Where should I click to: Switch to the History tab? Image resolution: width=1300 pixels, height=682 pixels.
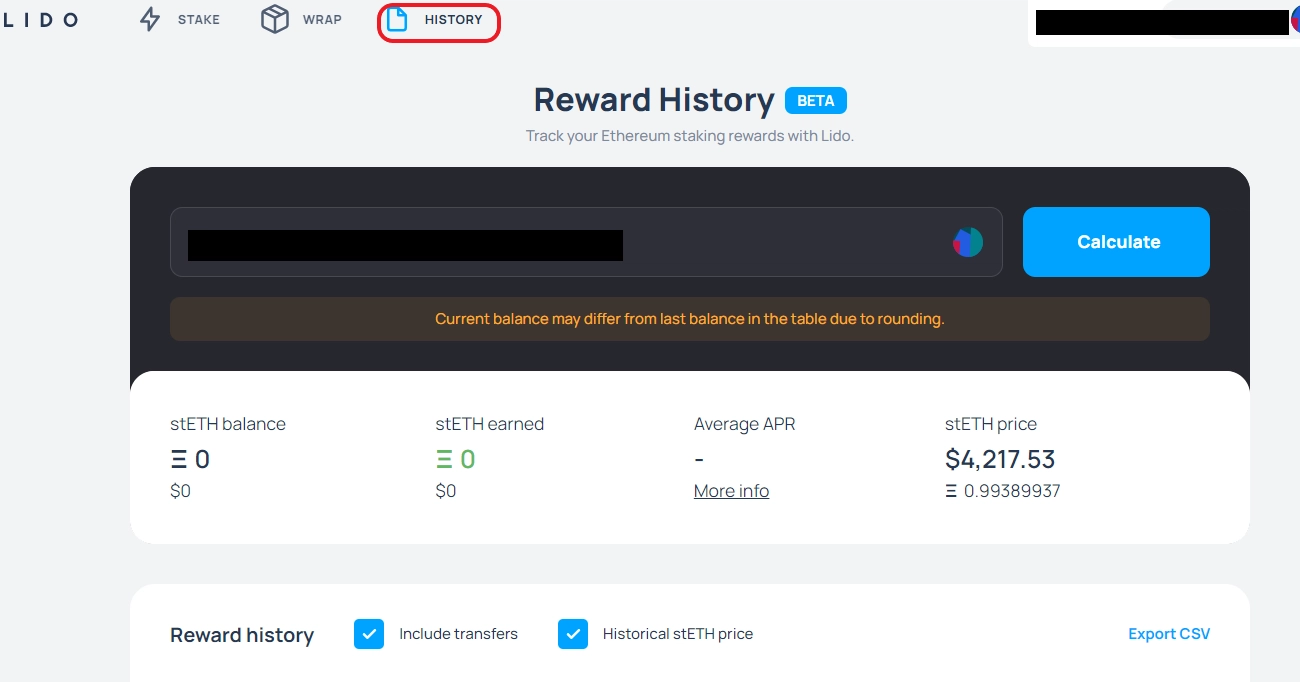(453, 20)
